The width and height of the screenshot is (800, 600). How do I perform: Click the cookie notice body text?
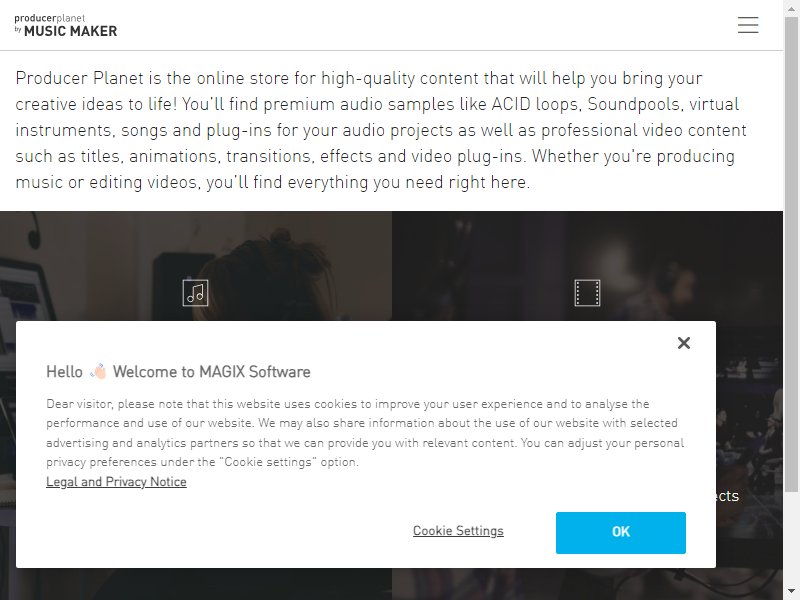tap(365, 433)
